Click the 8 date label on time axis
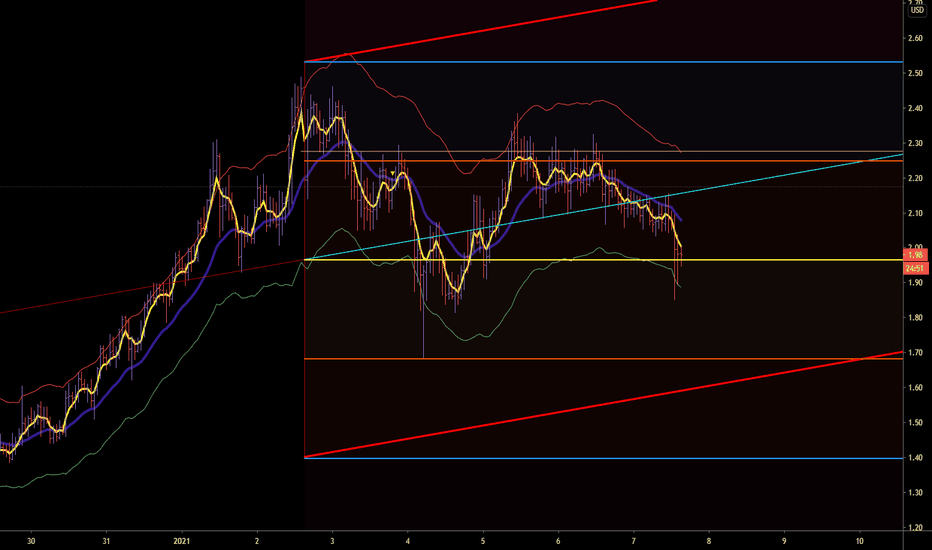This screenshot has height=550, width=932. tap(709, 541)
